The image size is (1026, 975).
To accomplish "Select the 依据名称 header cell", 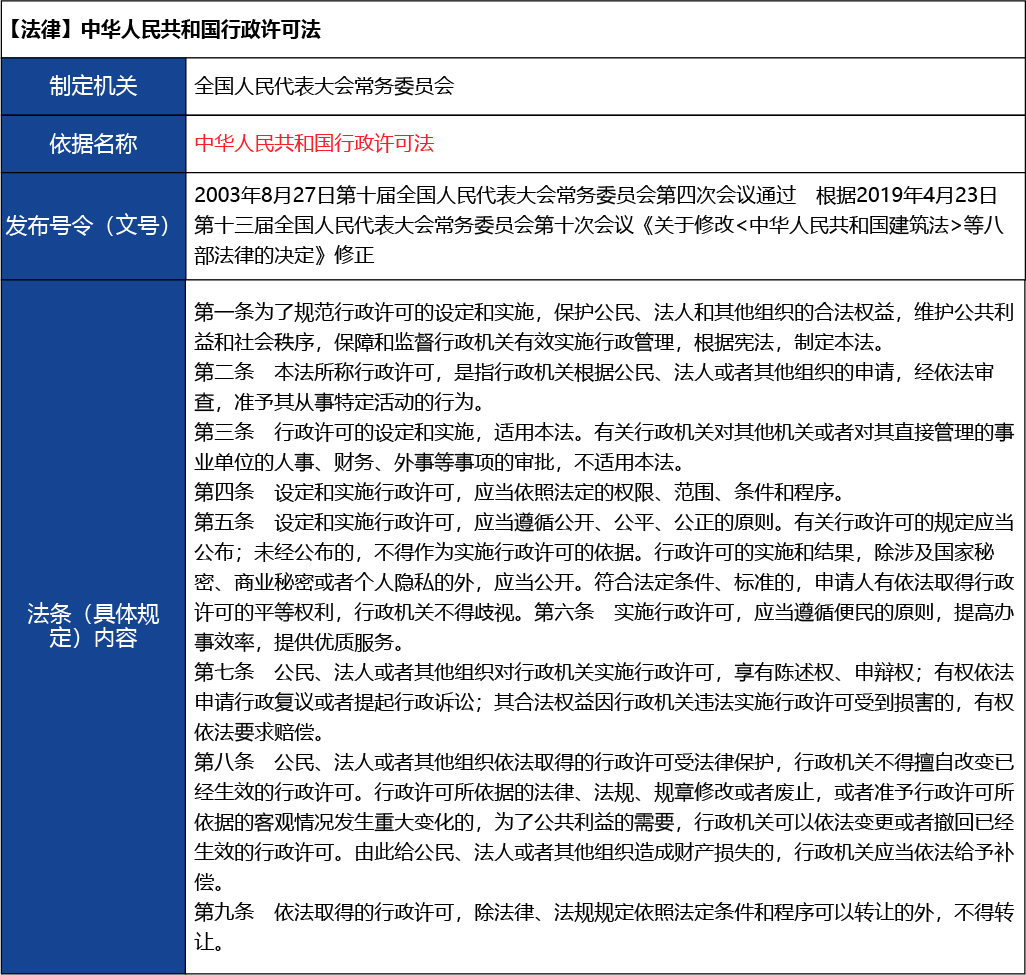I will (94, 144).
